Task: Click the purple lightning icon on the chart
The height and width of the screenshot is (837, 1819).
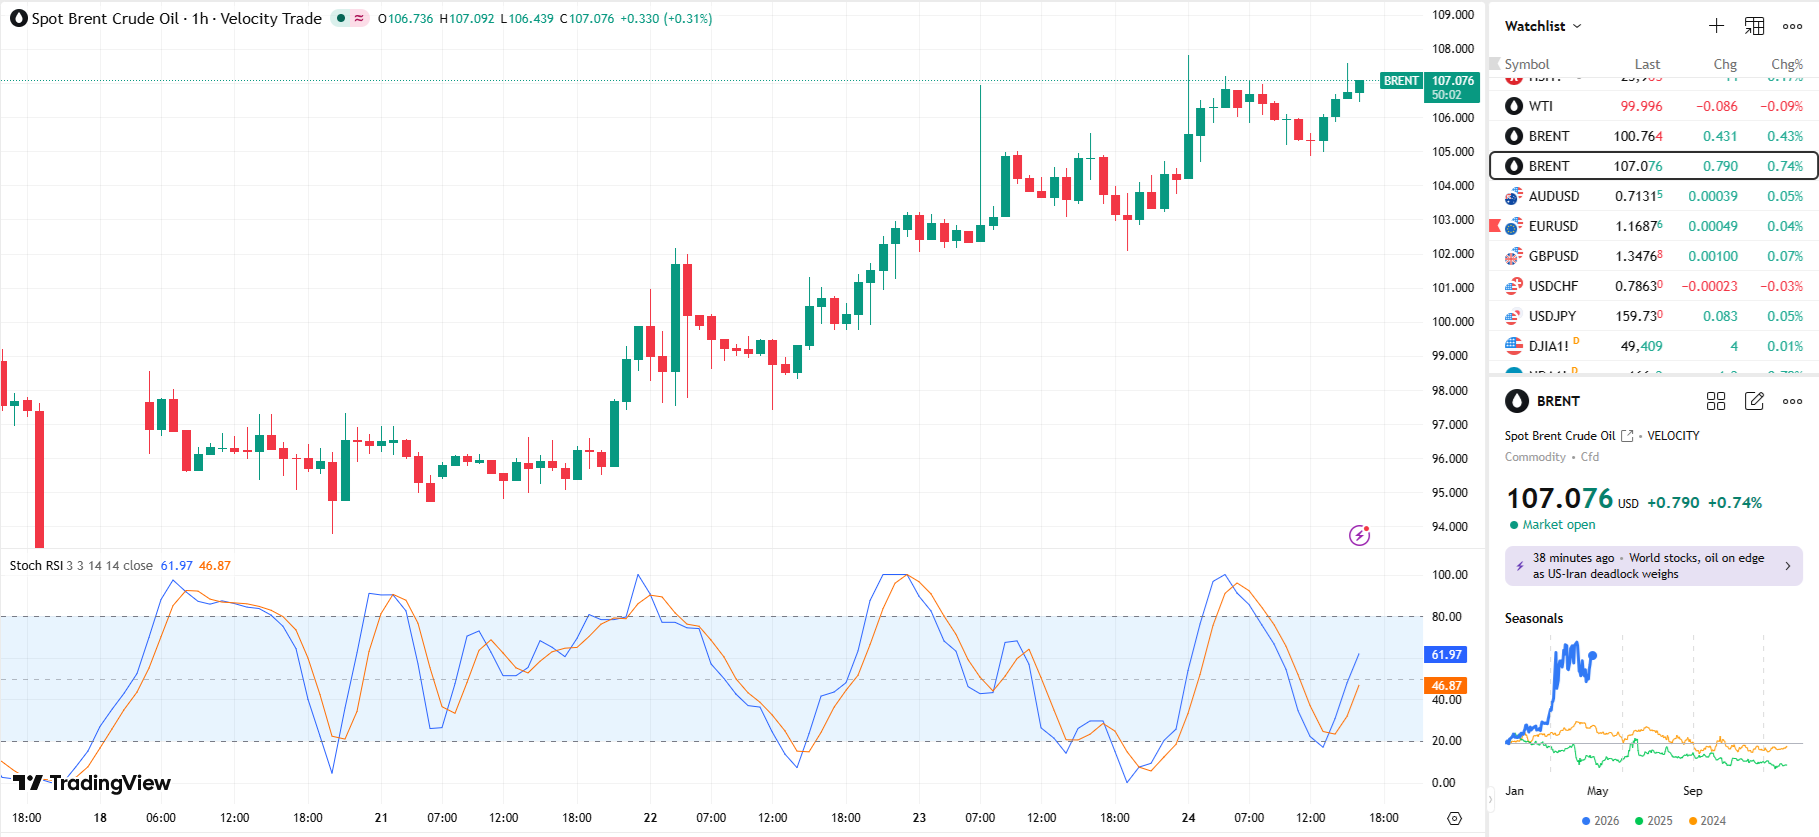Action: pyautogui.click(x=1359, y=535)
